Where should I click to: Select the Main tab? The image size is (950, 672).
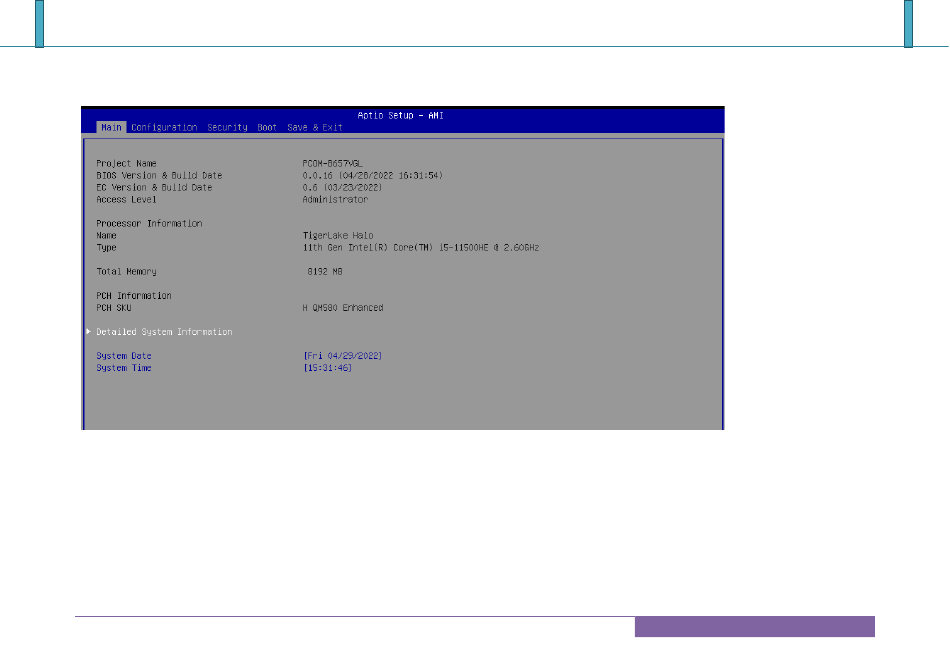coord(111,127)
